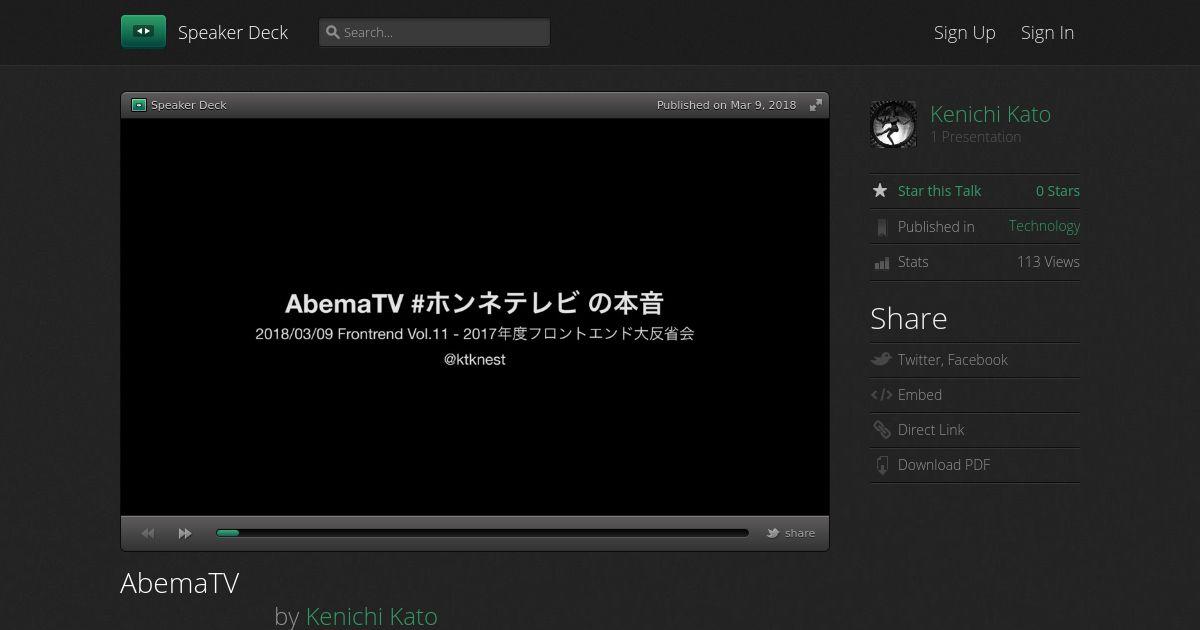The width and height of the screenshot is (1200, 630).
Task: Open the Twitter, Facebook share option
Action: click(x=953, y=360)
